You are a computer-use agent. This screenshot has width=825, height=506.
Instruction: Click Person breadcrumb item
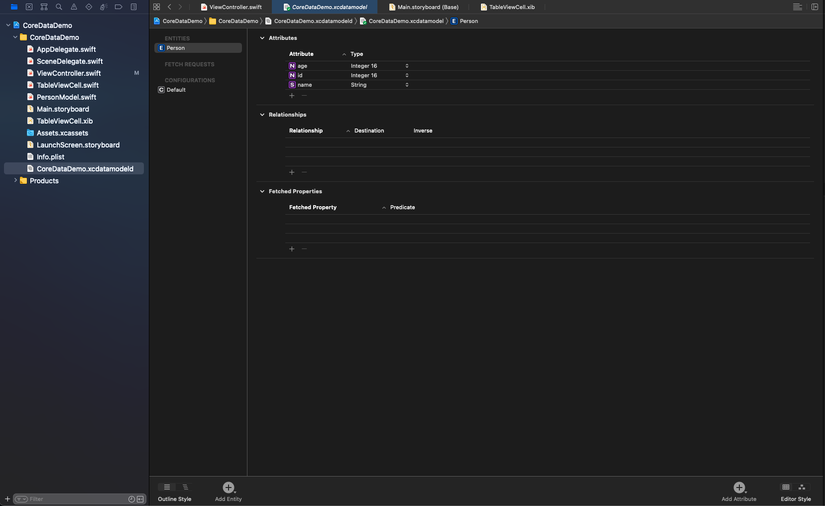[464, 21]
